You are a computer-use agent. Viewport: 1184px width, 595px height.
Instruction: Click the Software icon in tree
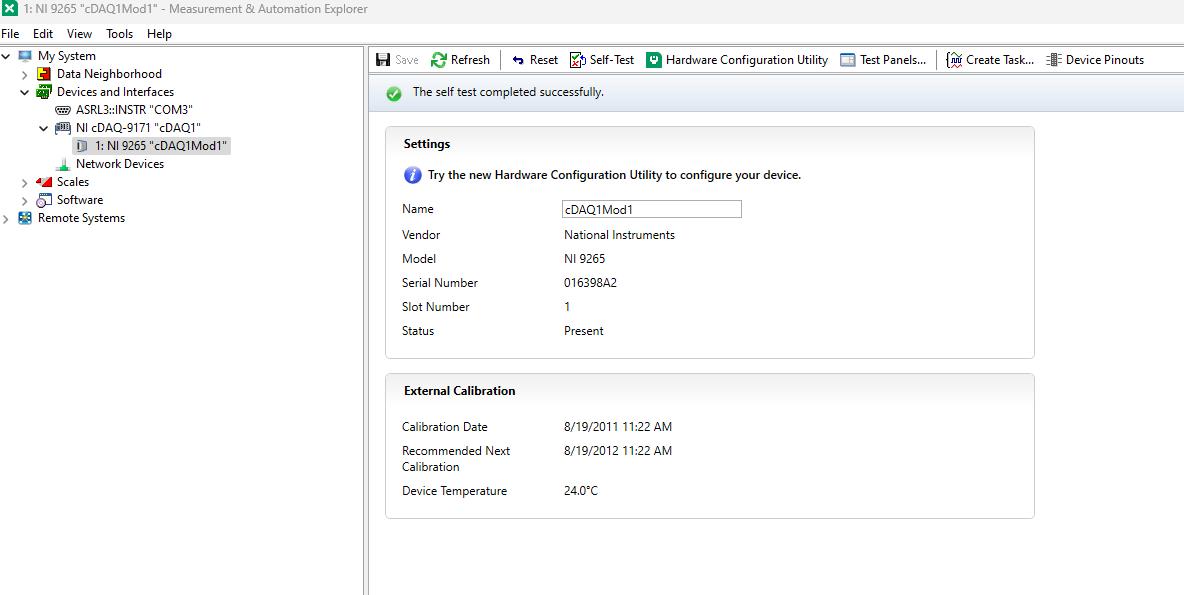[x=45, y=200]
